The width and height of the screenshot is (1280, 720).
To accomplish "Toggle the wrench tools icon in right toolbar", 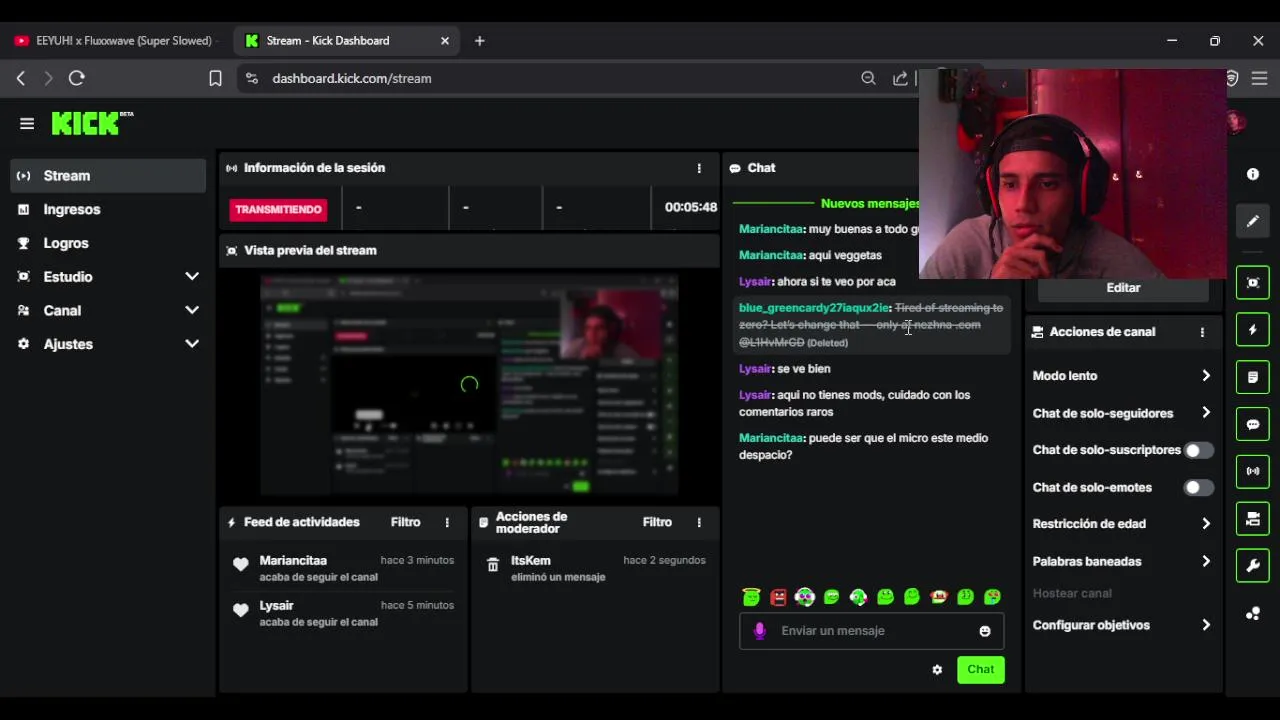I will tap(1253, 566).
